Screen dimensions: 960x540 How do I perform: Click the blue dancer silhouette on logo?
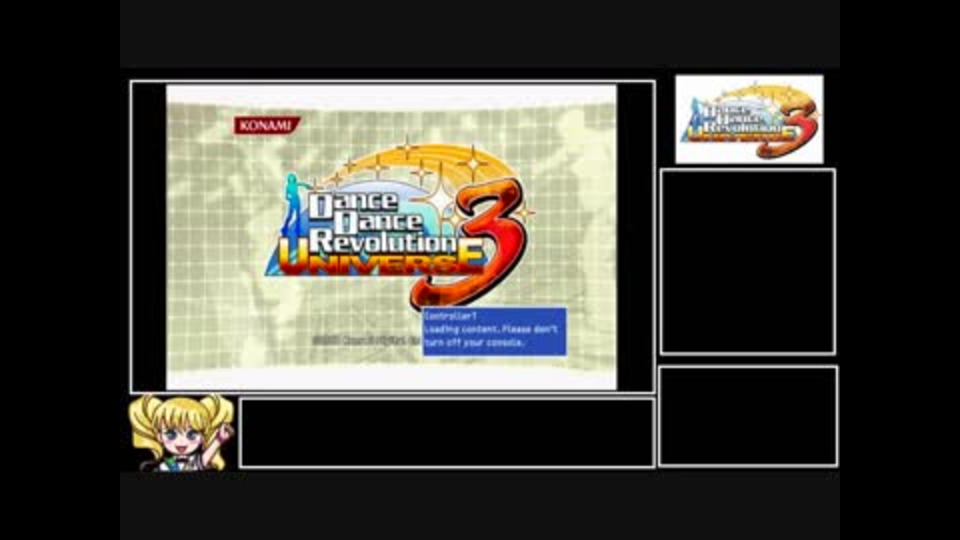tap(294, 205)
